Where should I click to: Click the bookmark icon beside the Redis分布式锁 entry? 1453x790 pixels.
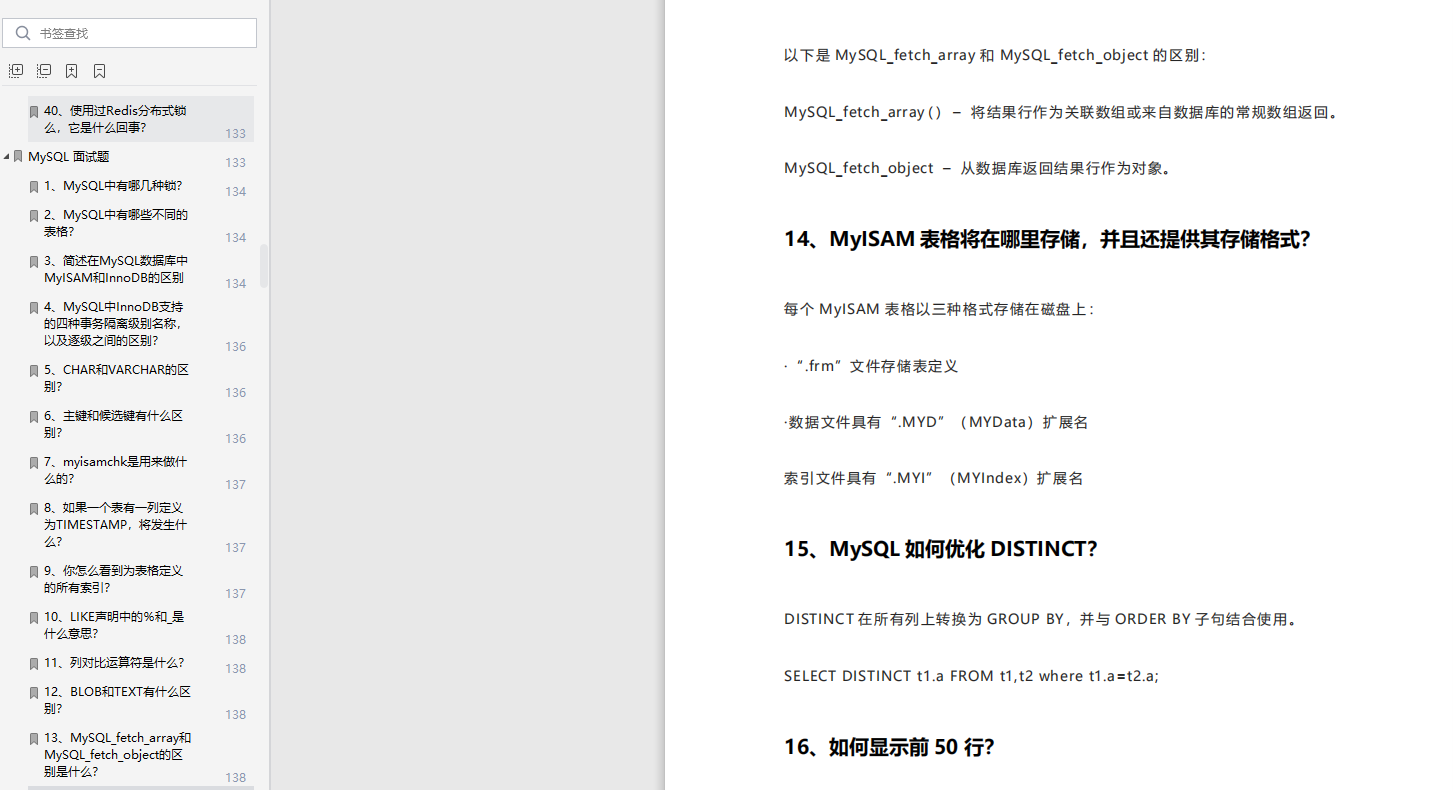click(33, 112)
